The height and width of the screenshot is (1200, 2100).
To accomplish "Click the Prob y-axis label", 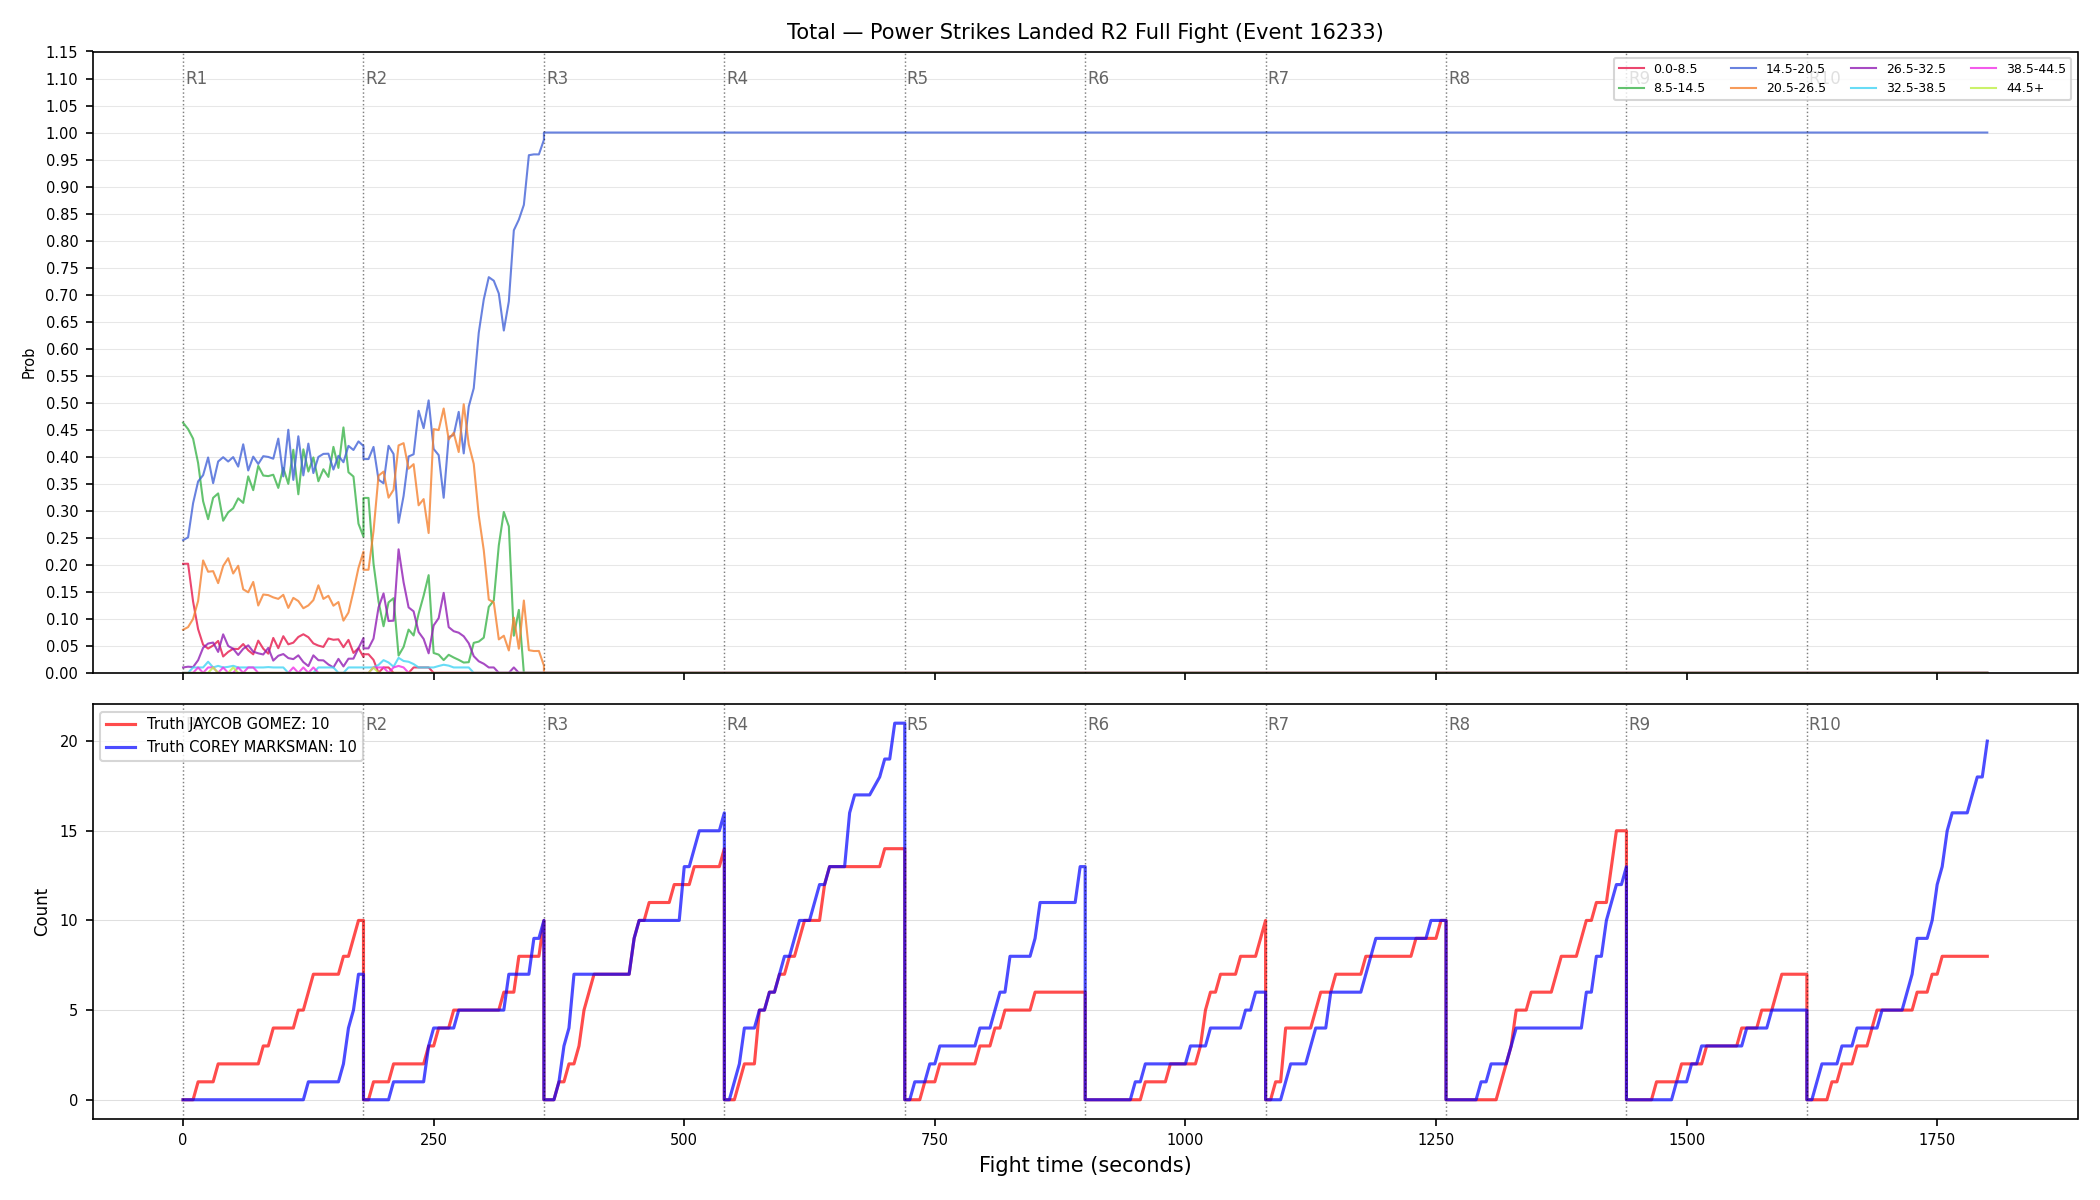I will click(28, 363).
